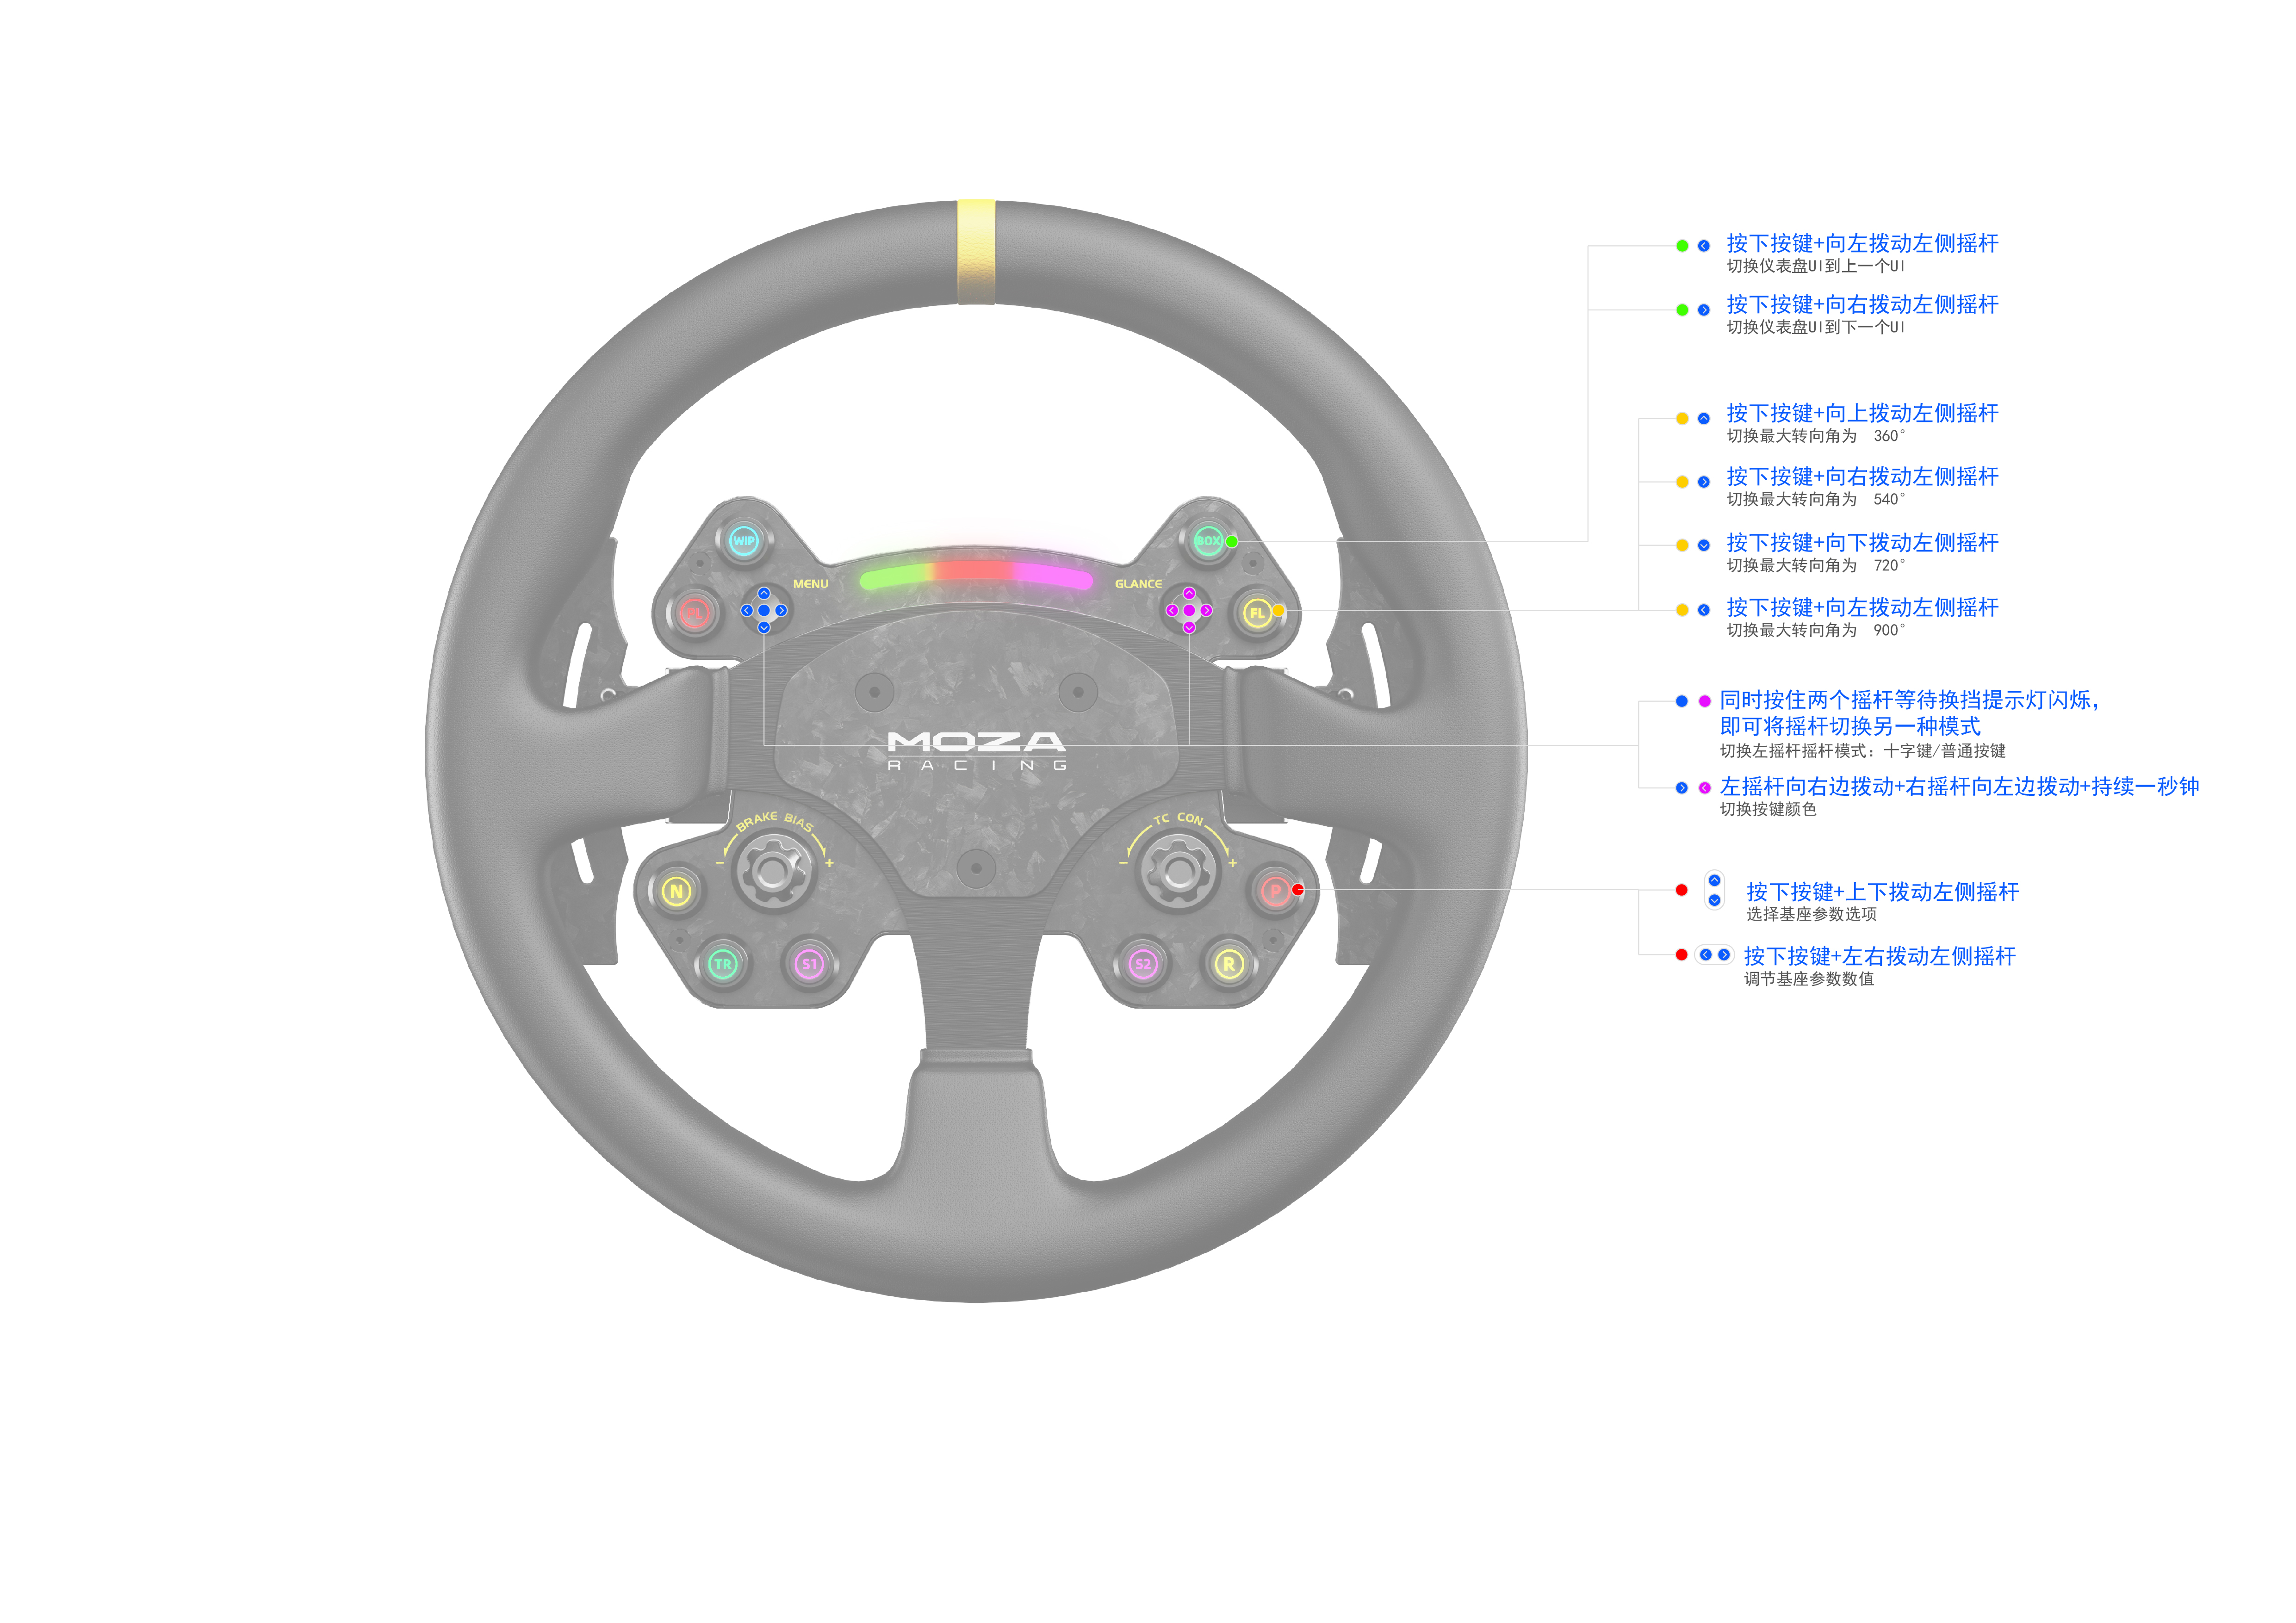Click the TC CON rotary knob
2296x1623 pixels.
click(1179, 872)
